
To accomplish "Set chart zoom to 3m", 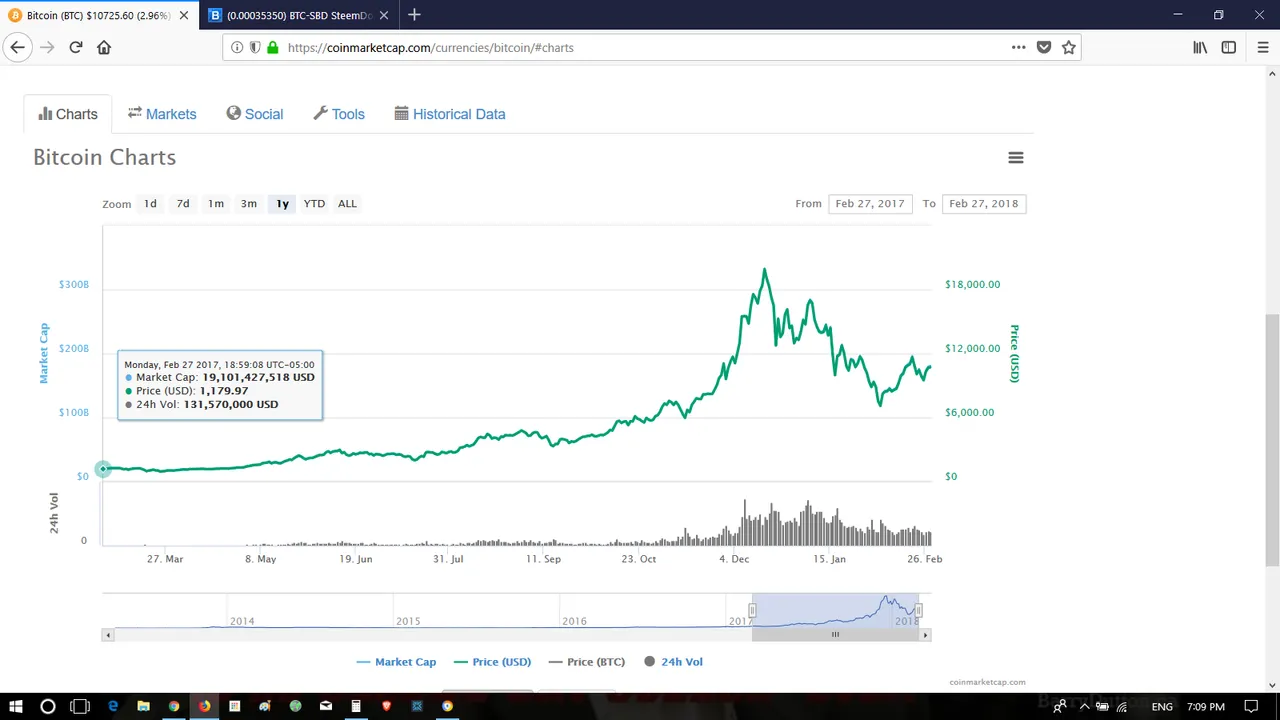I will coord(249,204).
